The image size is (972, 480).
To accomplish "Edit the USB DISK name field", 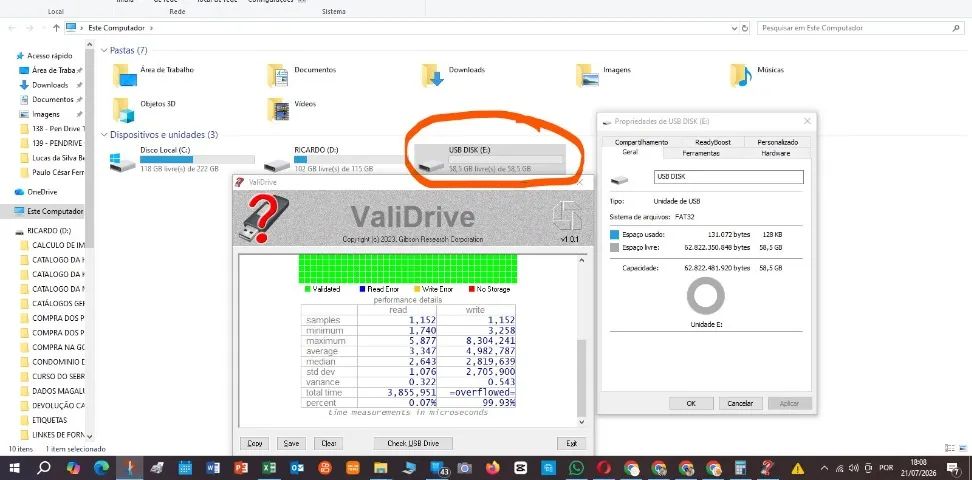I will (729, 177).
